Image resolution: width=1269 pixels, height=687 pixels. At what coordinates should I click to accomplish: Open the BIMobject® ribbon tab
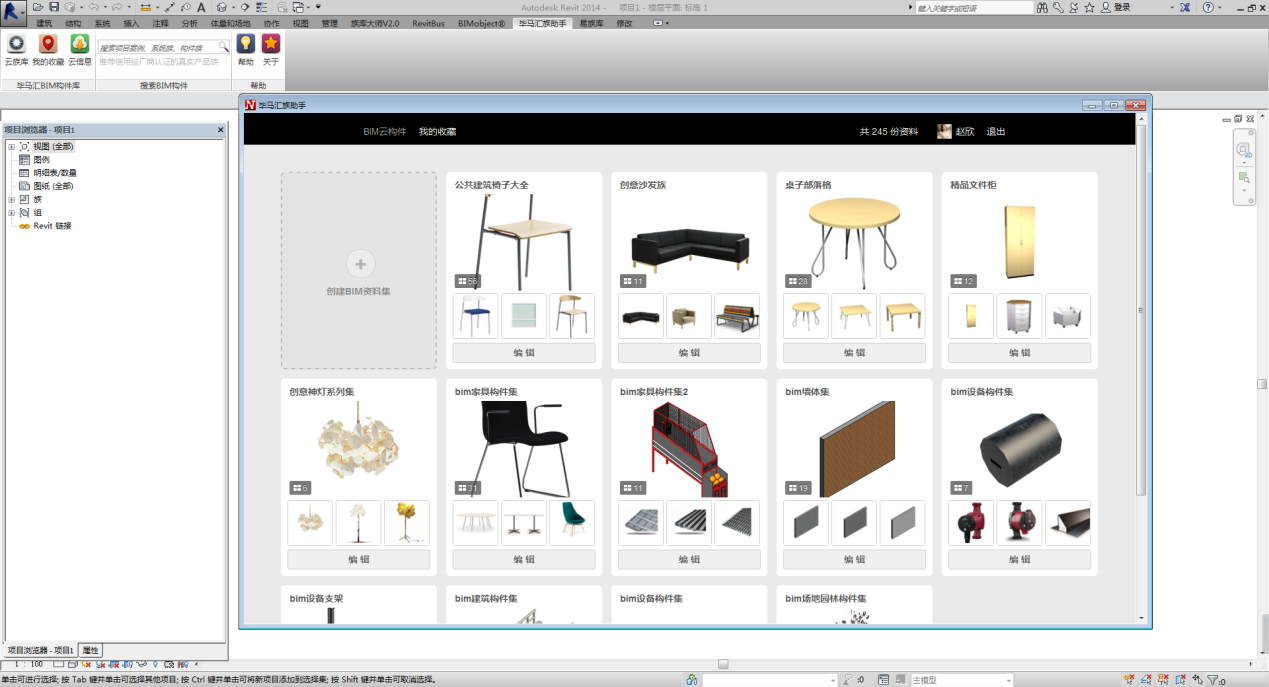point(481,23)
